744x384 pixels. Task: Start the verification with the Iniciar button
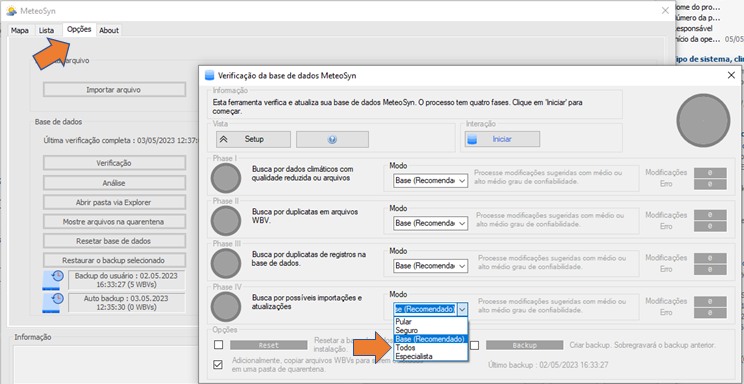point(502,140)
